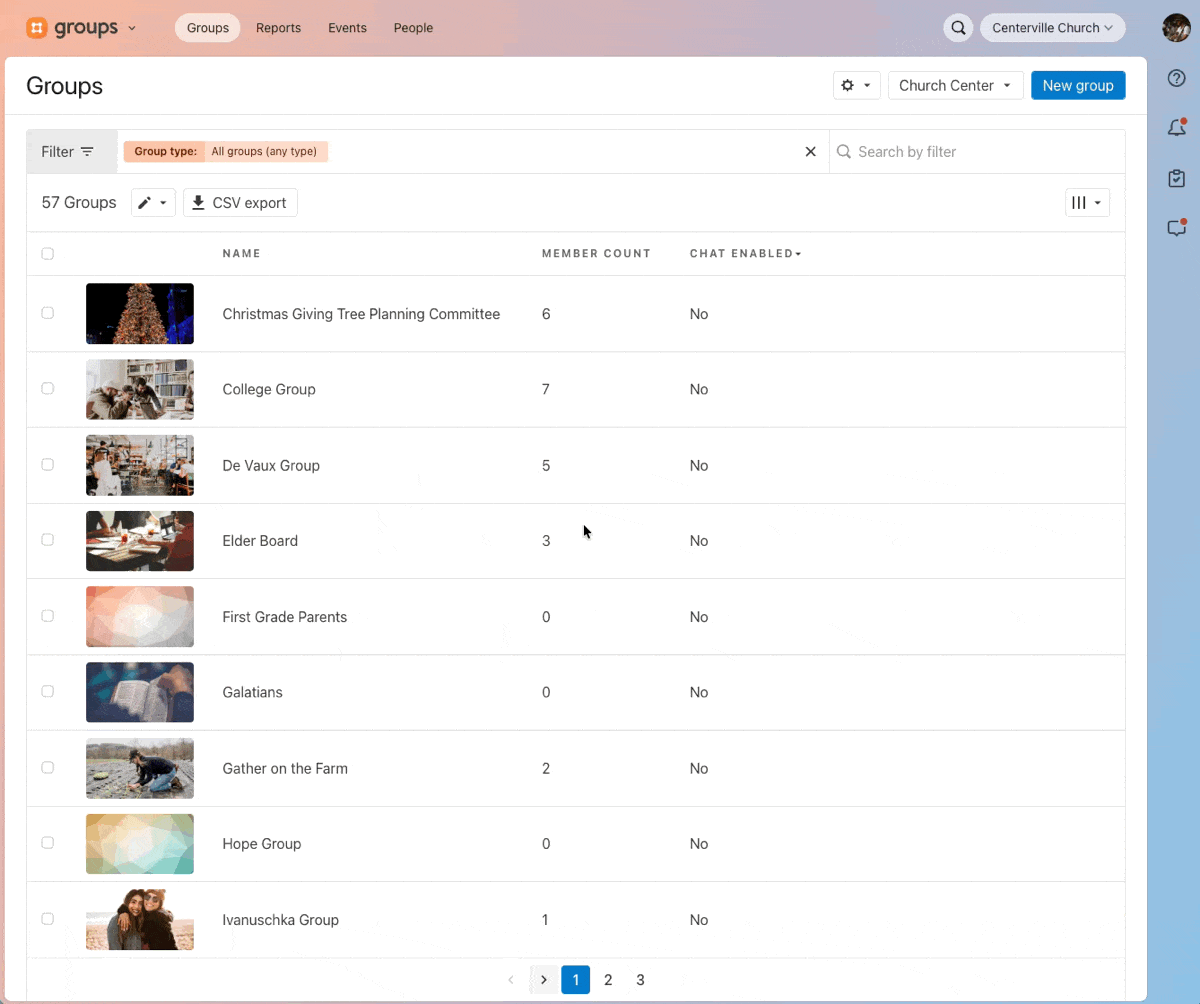Open the Gather on the Farm name
Screen dimensions: 1200x1004
tap(285, 768)
